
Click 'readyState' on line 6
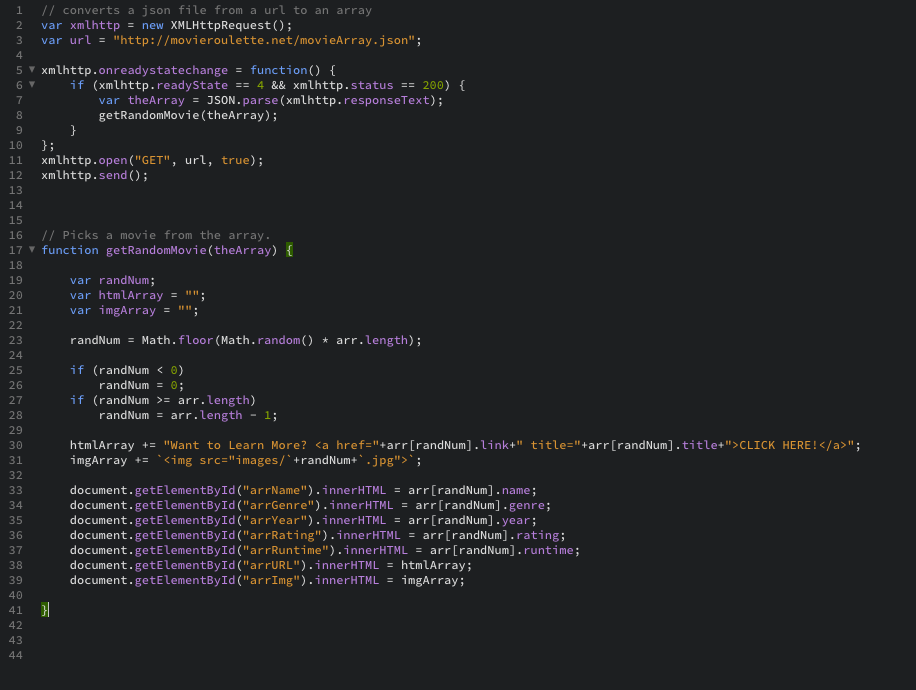pyautogui.click(x=192, y=85)
